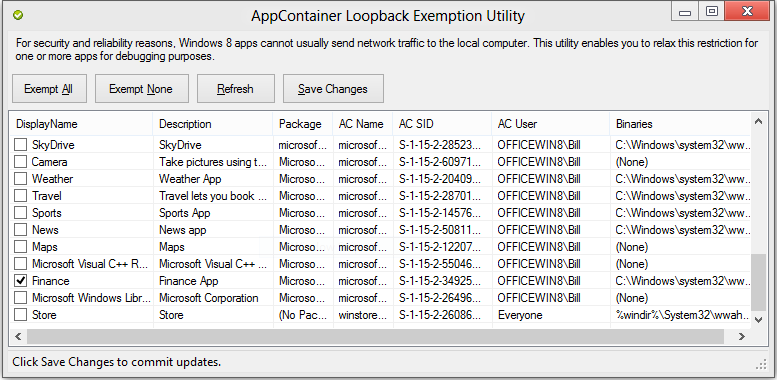Click the 'Click Save Changes to commit updates.' status text
777x380 pixels.
117,362
